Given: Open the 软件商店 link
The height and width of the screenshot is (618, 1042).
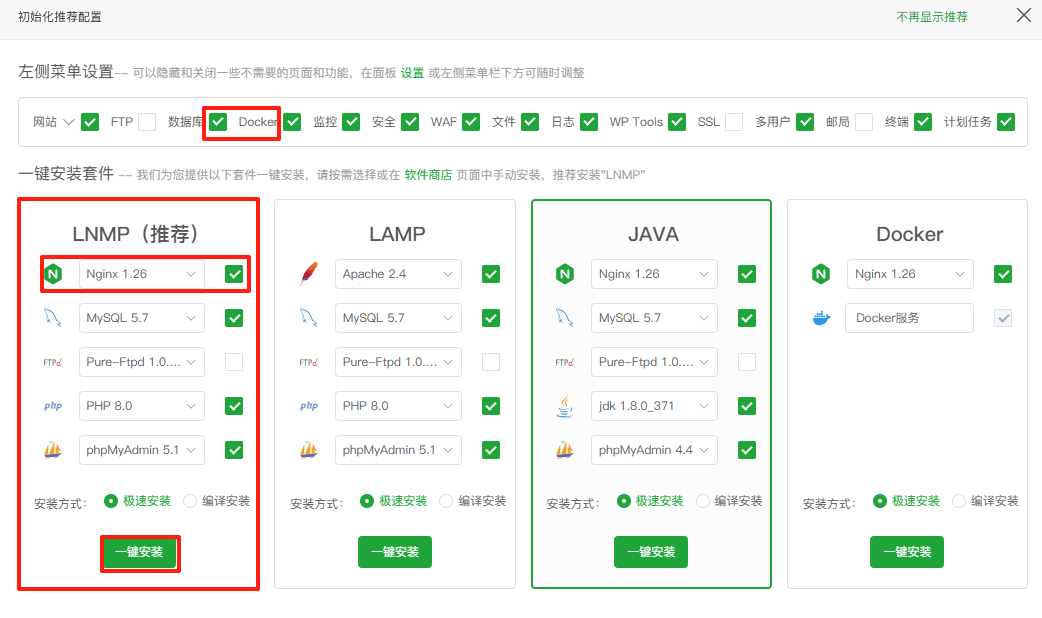Looking at the screenshot, I should (428, 175).
